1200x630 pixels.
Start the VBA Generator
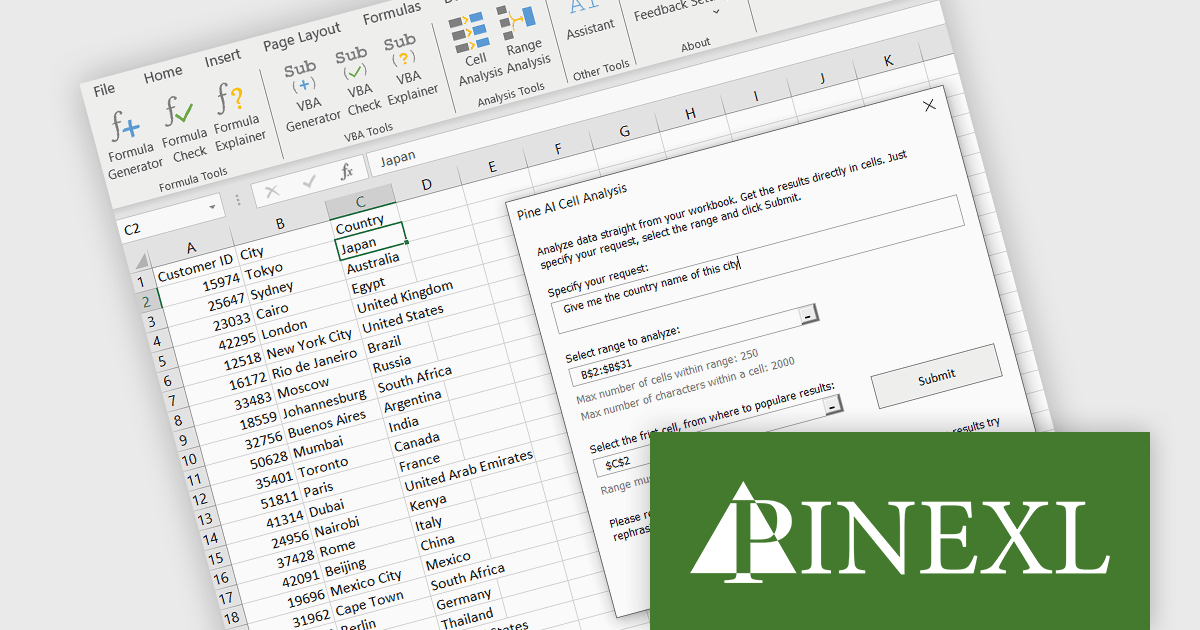point(310,97)
